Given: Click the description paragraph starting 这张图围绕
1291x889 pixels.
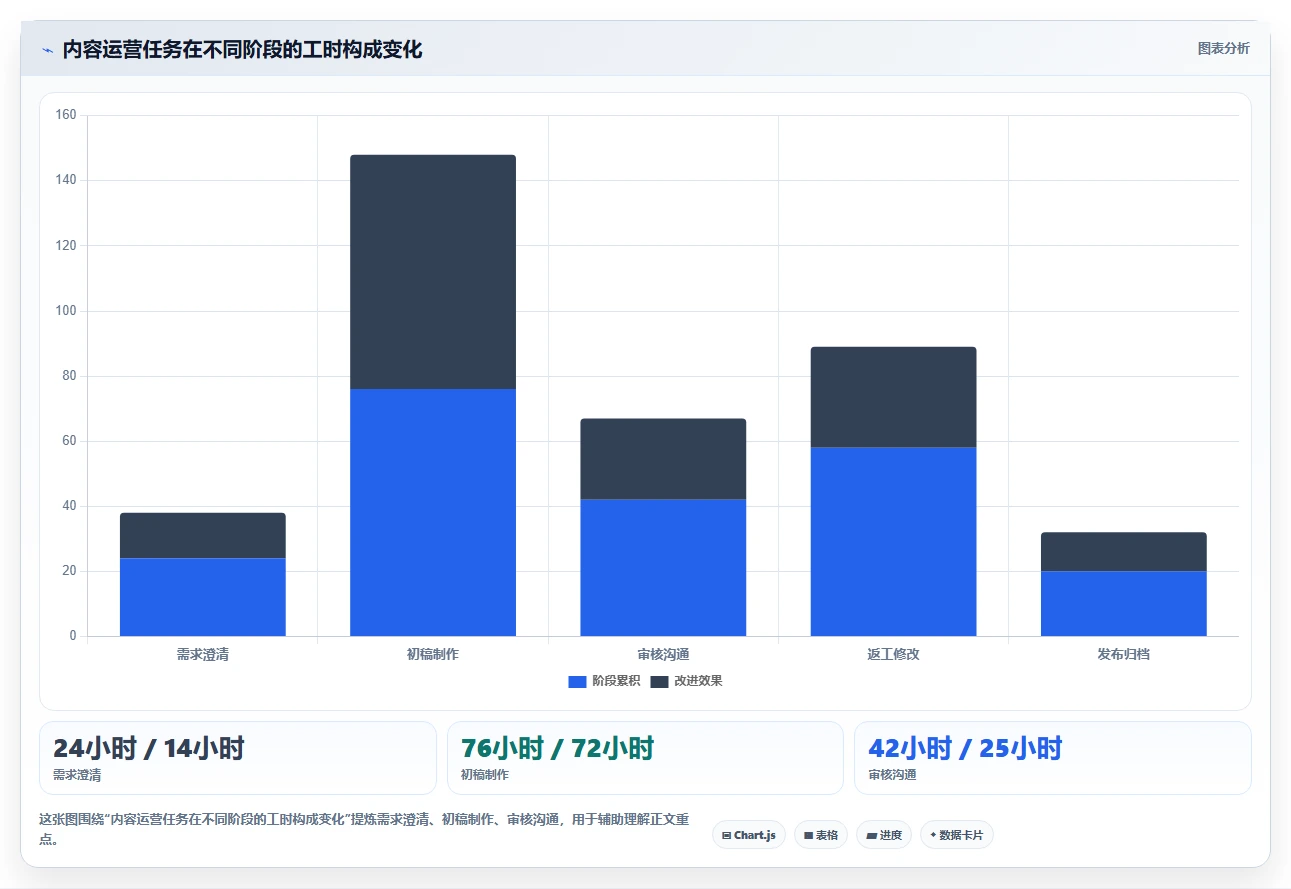Looking at the screenshot, I should point(364,829).
